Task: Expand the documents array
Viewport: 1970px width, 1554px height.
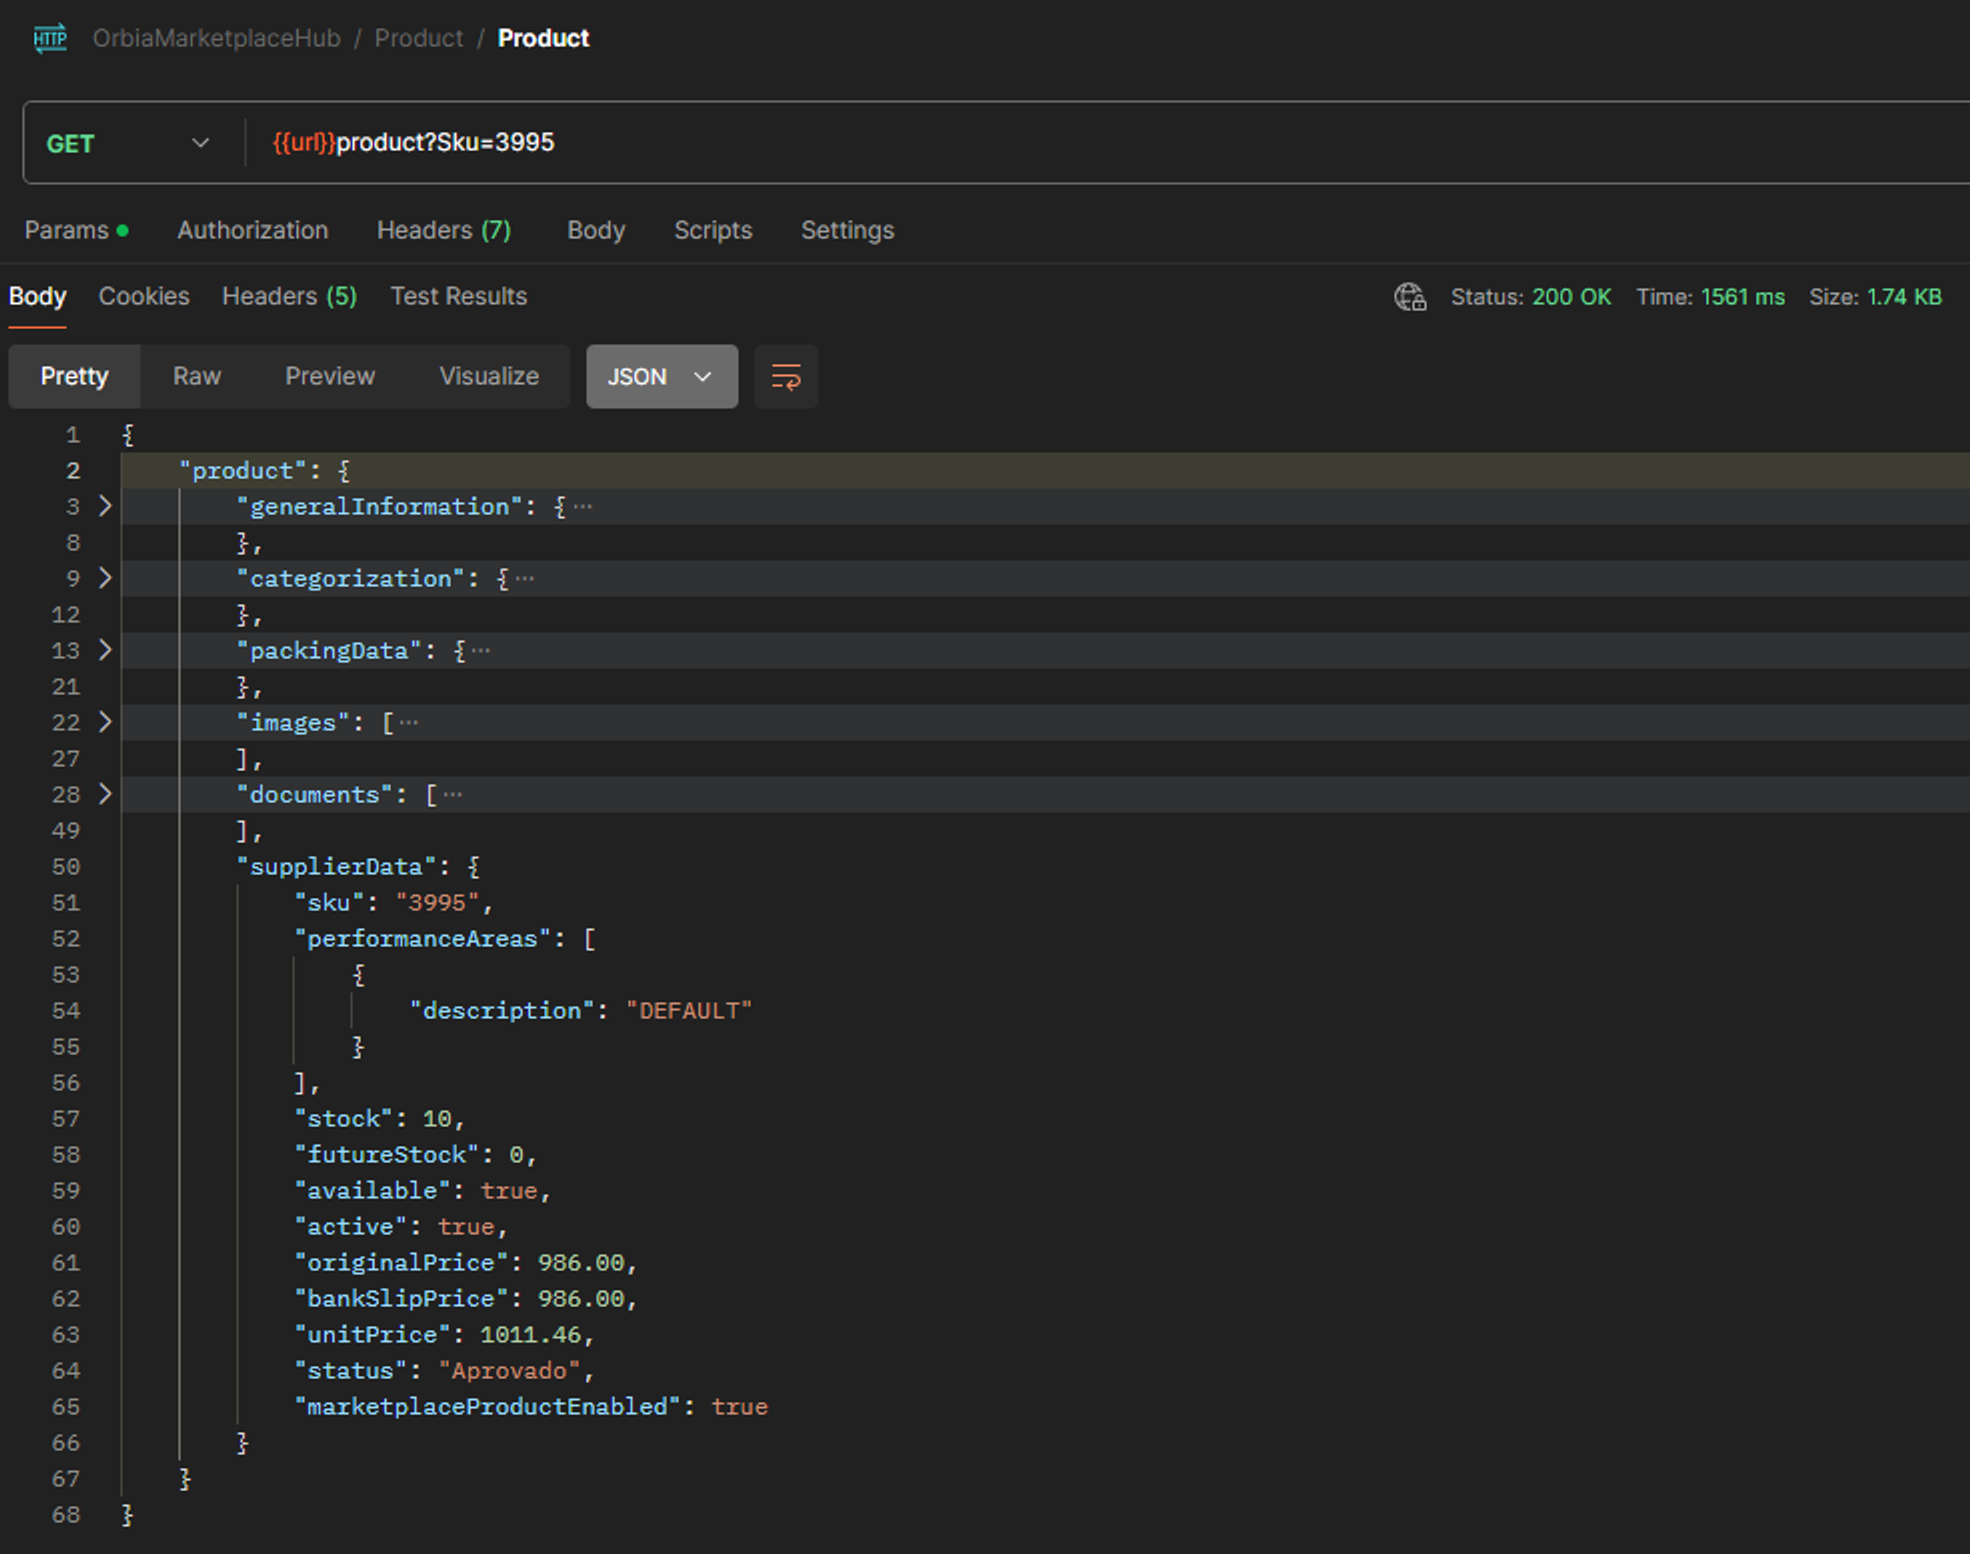Action: tap(105, 794)
